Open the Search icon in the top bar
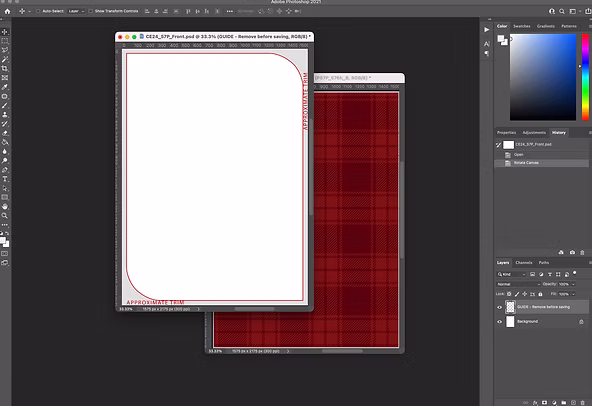Image resolution: width=592 pixels, height=406 pixels. tap(562, 11)
